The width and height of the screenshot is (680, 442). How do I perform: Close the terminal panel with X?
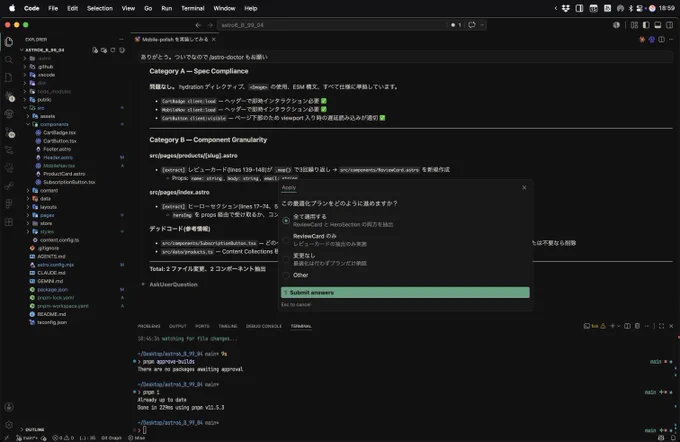[x=671, y=326]
